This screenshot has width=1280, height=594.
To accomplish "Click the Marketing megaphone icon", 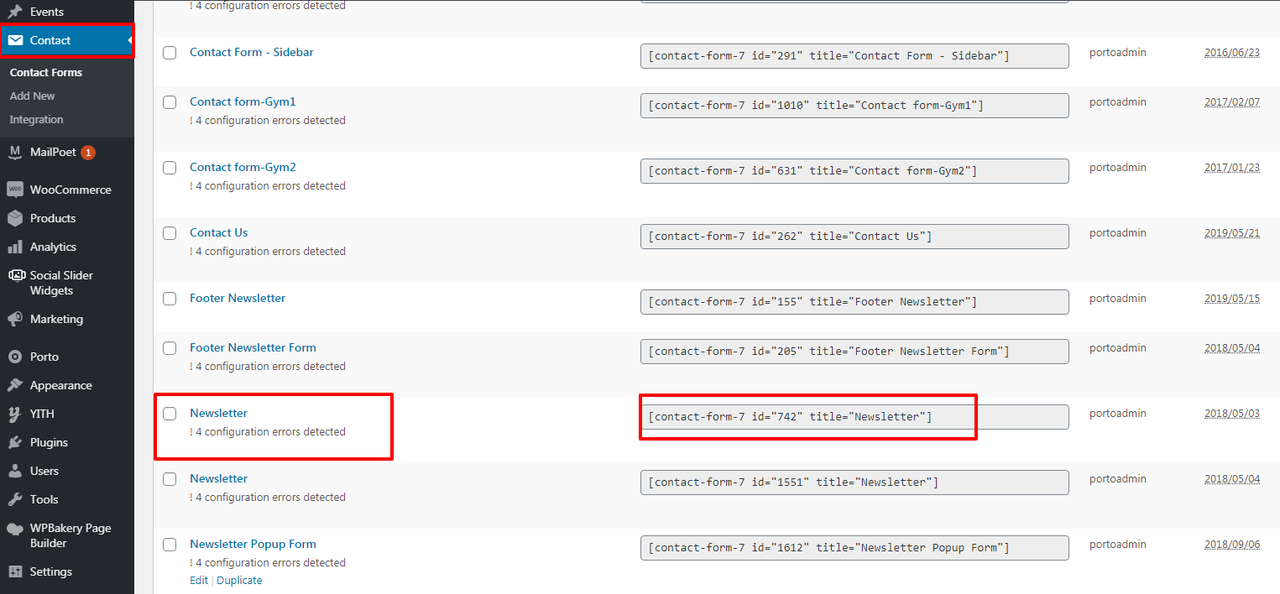I will 15,320.
